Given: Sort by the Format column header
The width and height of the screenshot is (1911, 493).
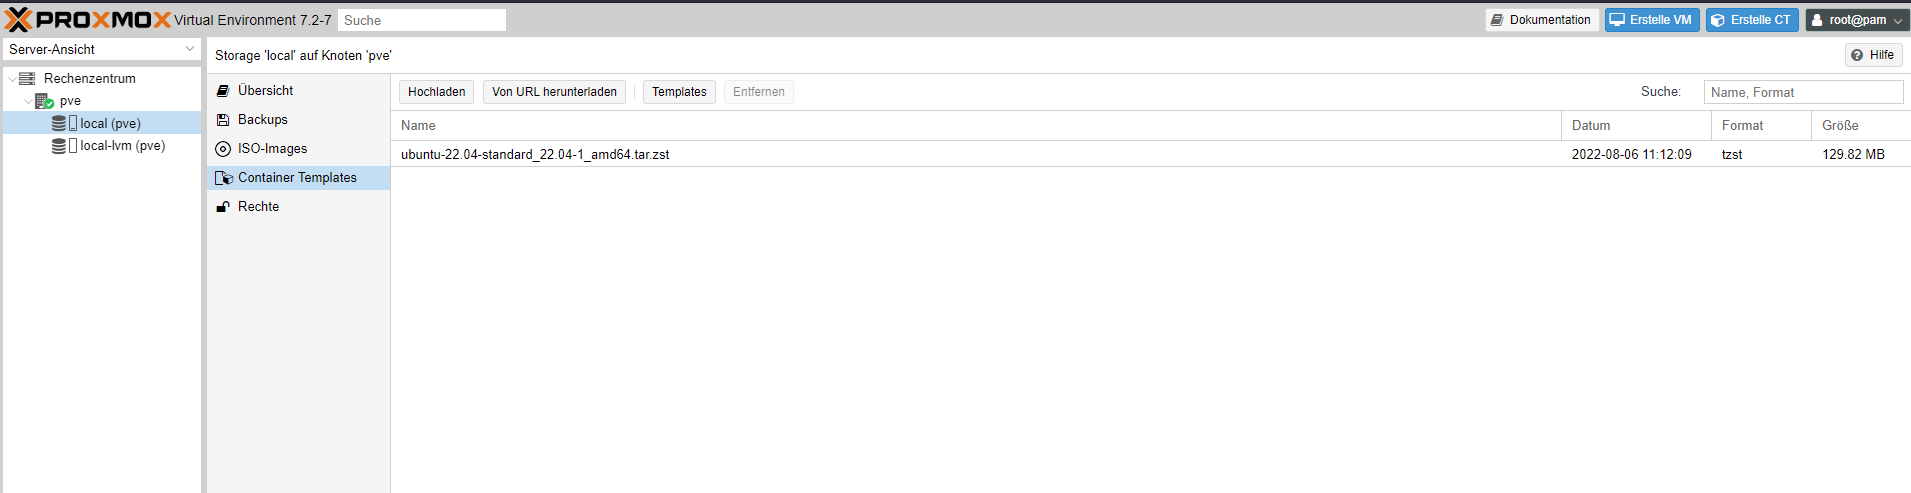Looking at the screenshot, I should (1761, 126).
